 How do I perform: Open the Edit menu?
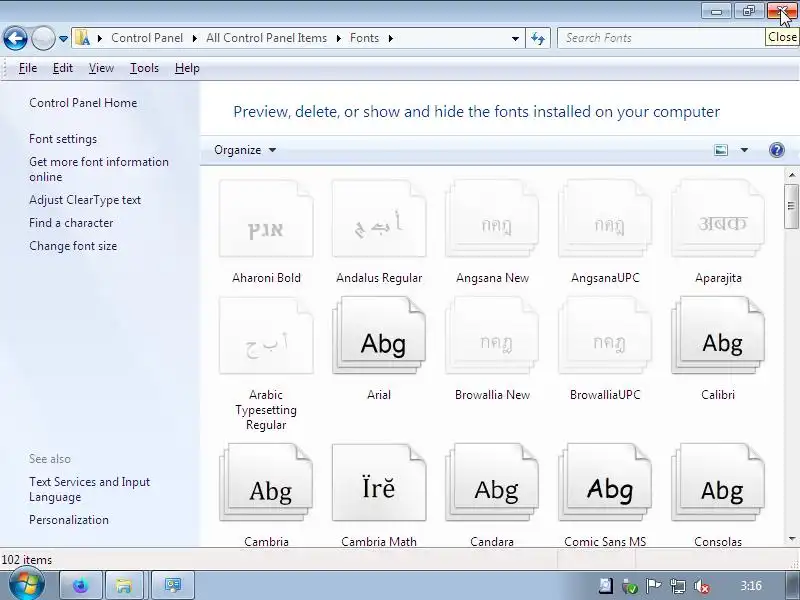coord(63,68)
